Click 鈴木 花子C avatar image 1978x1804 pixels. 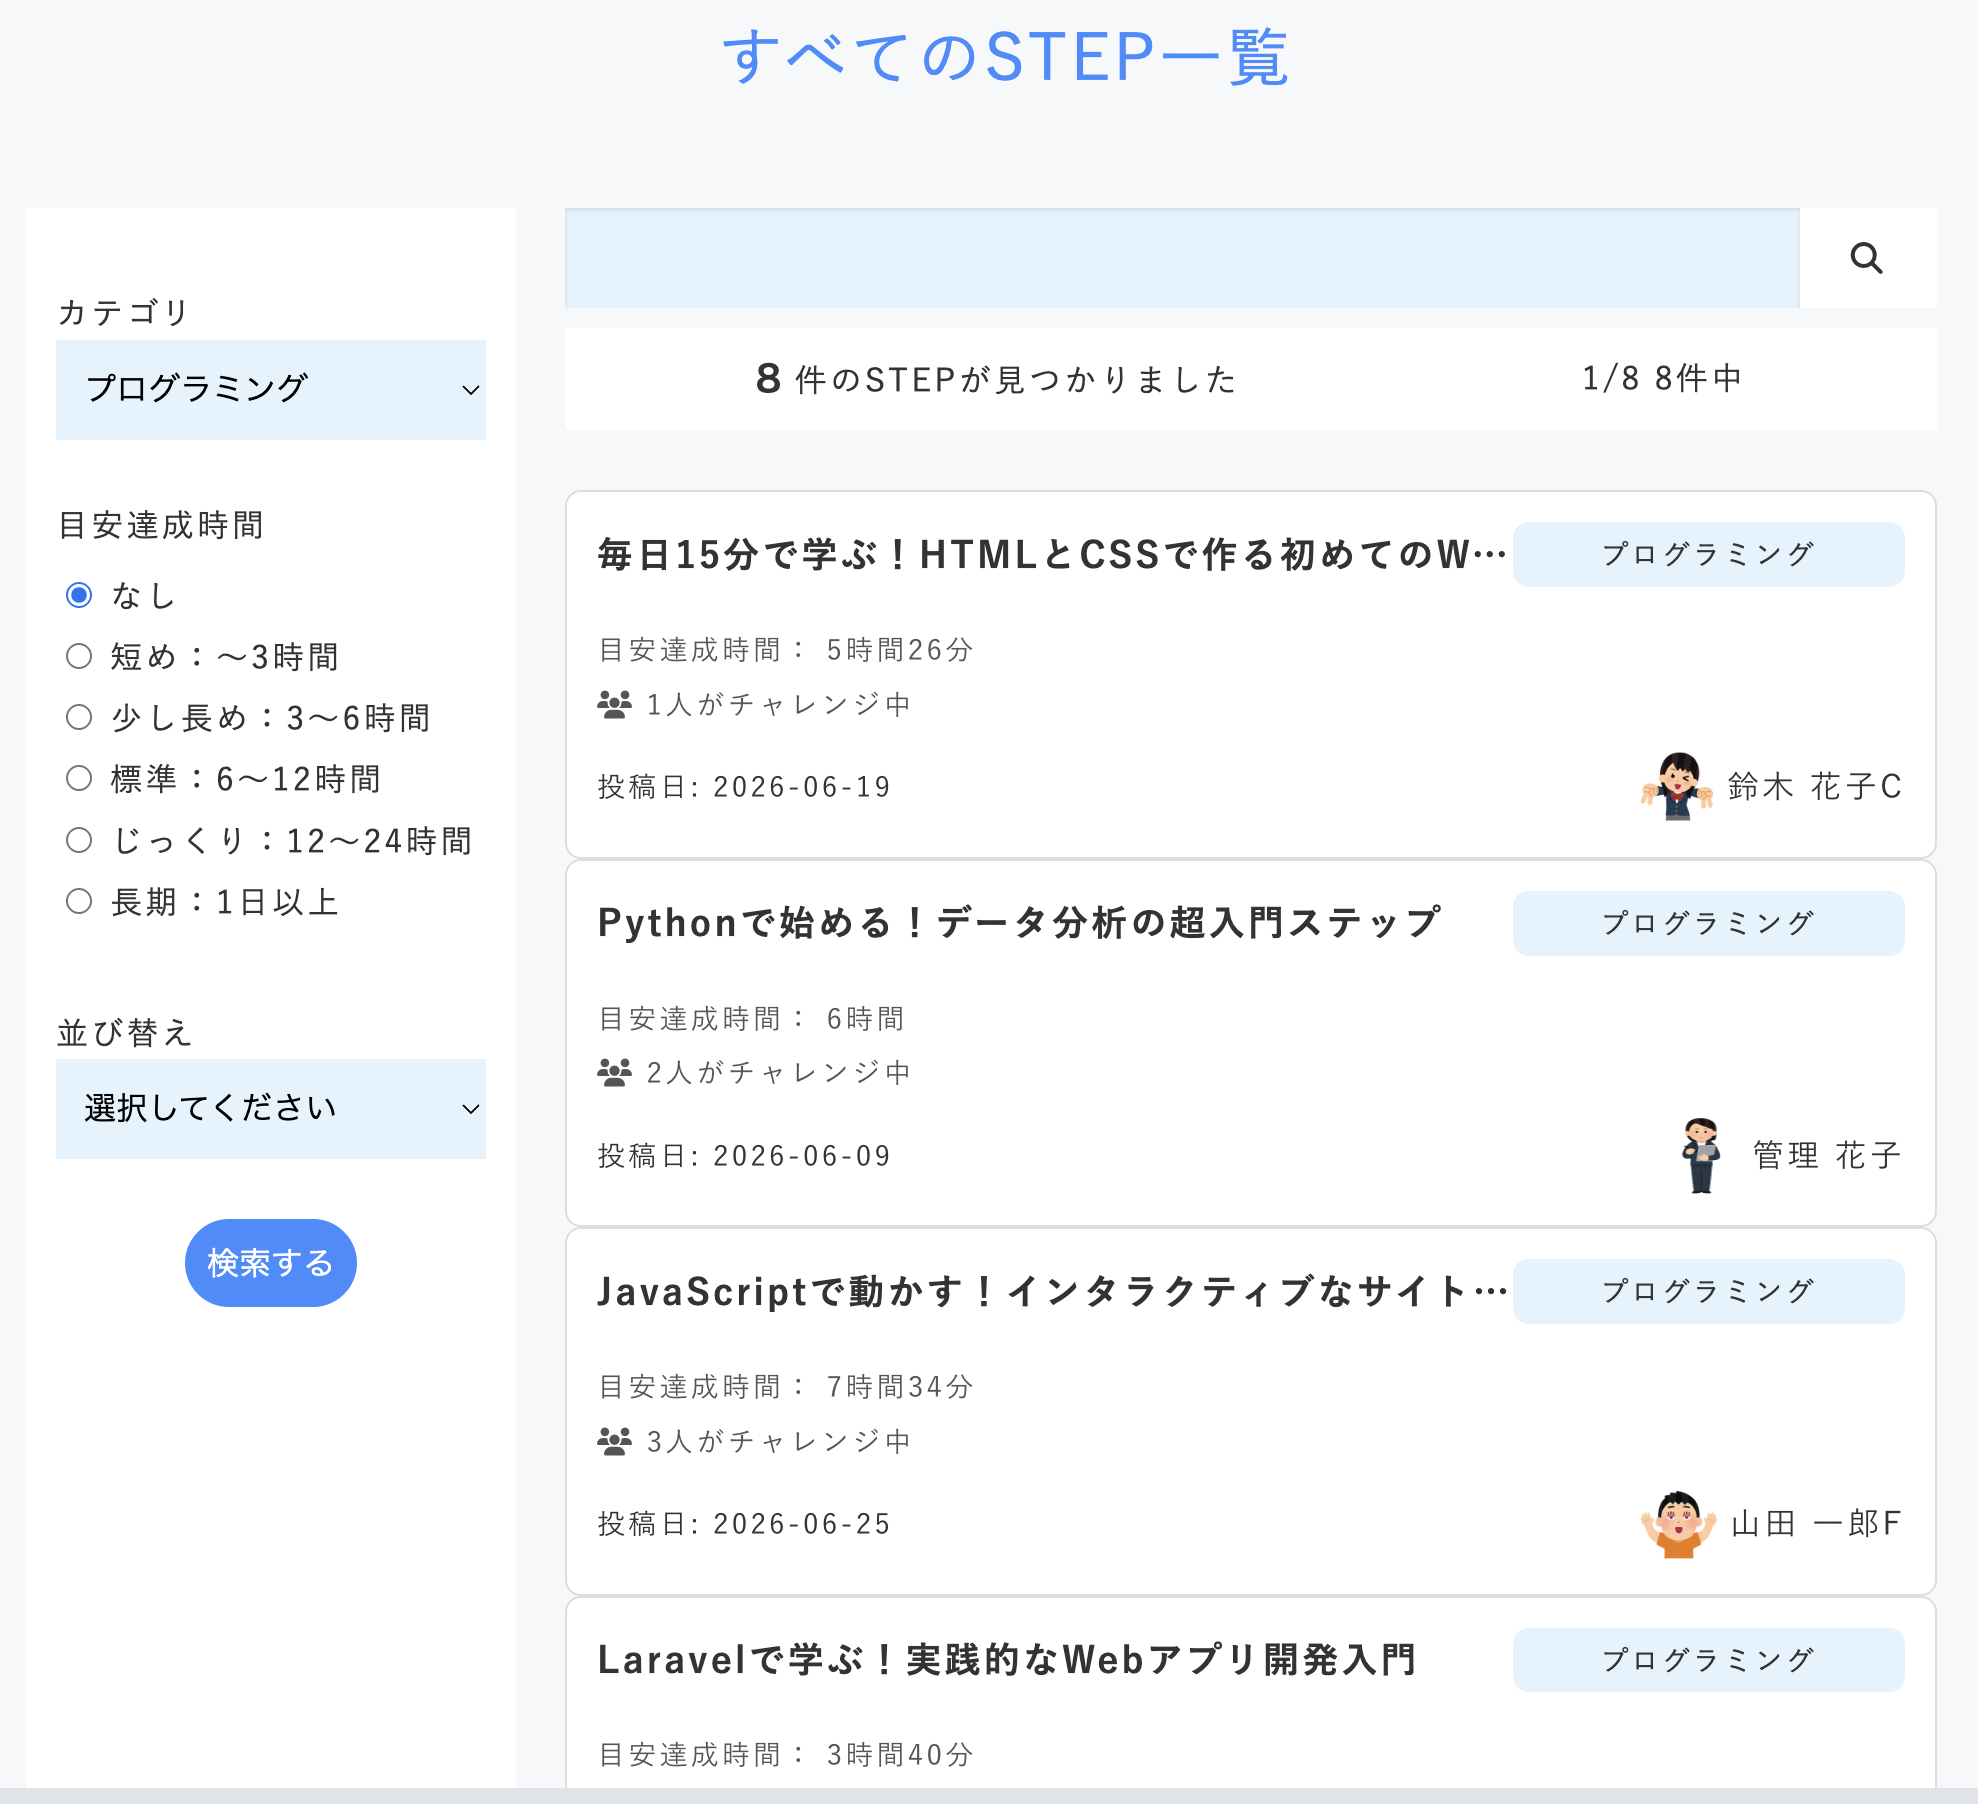tap(1677, 786)
